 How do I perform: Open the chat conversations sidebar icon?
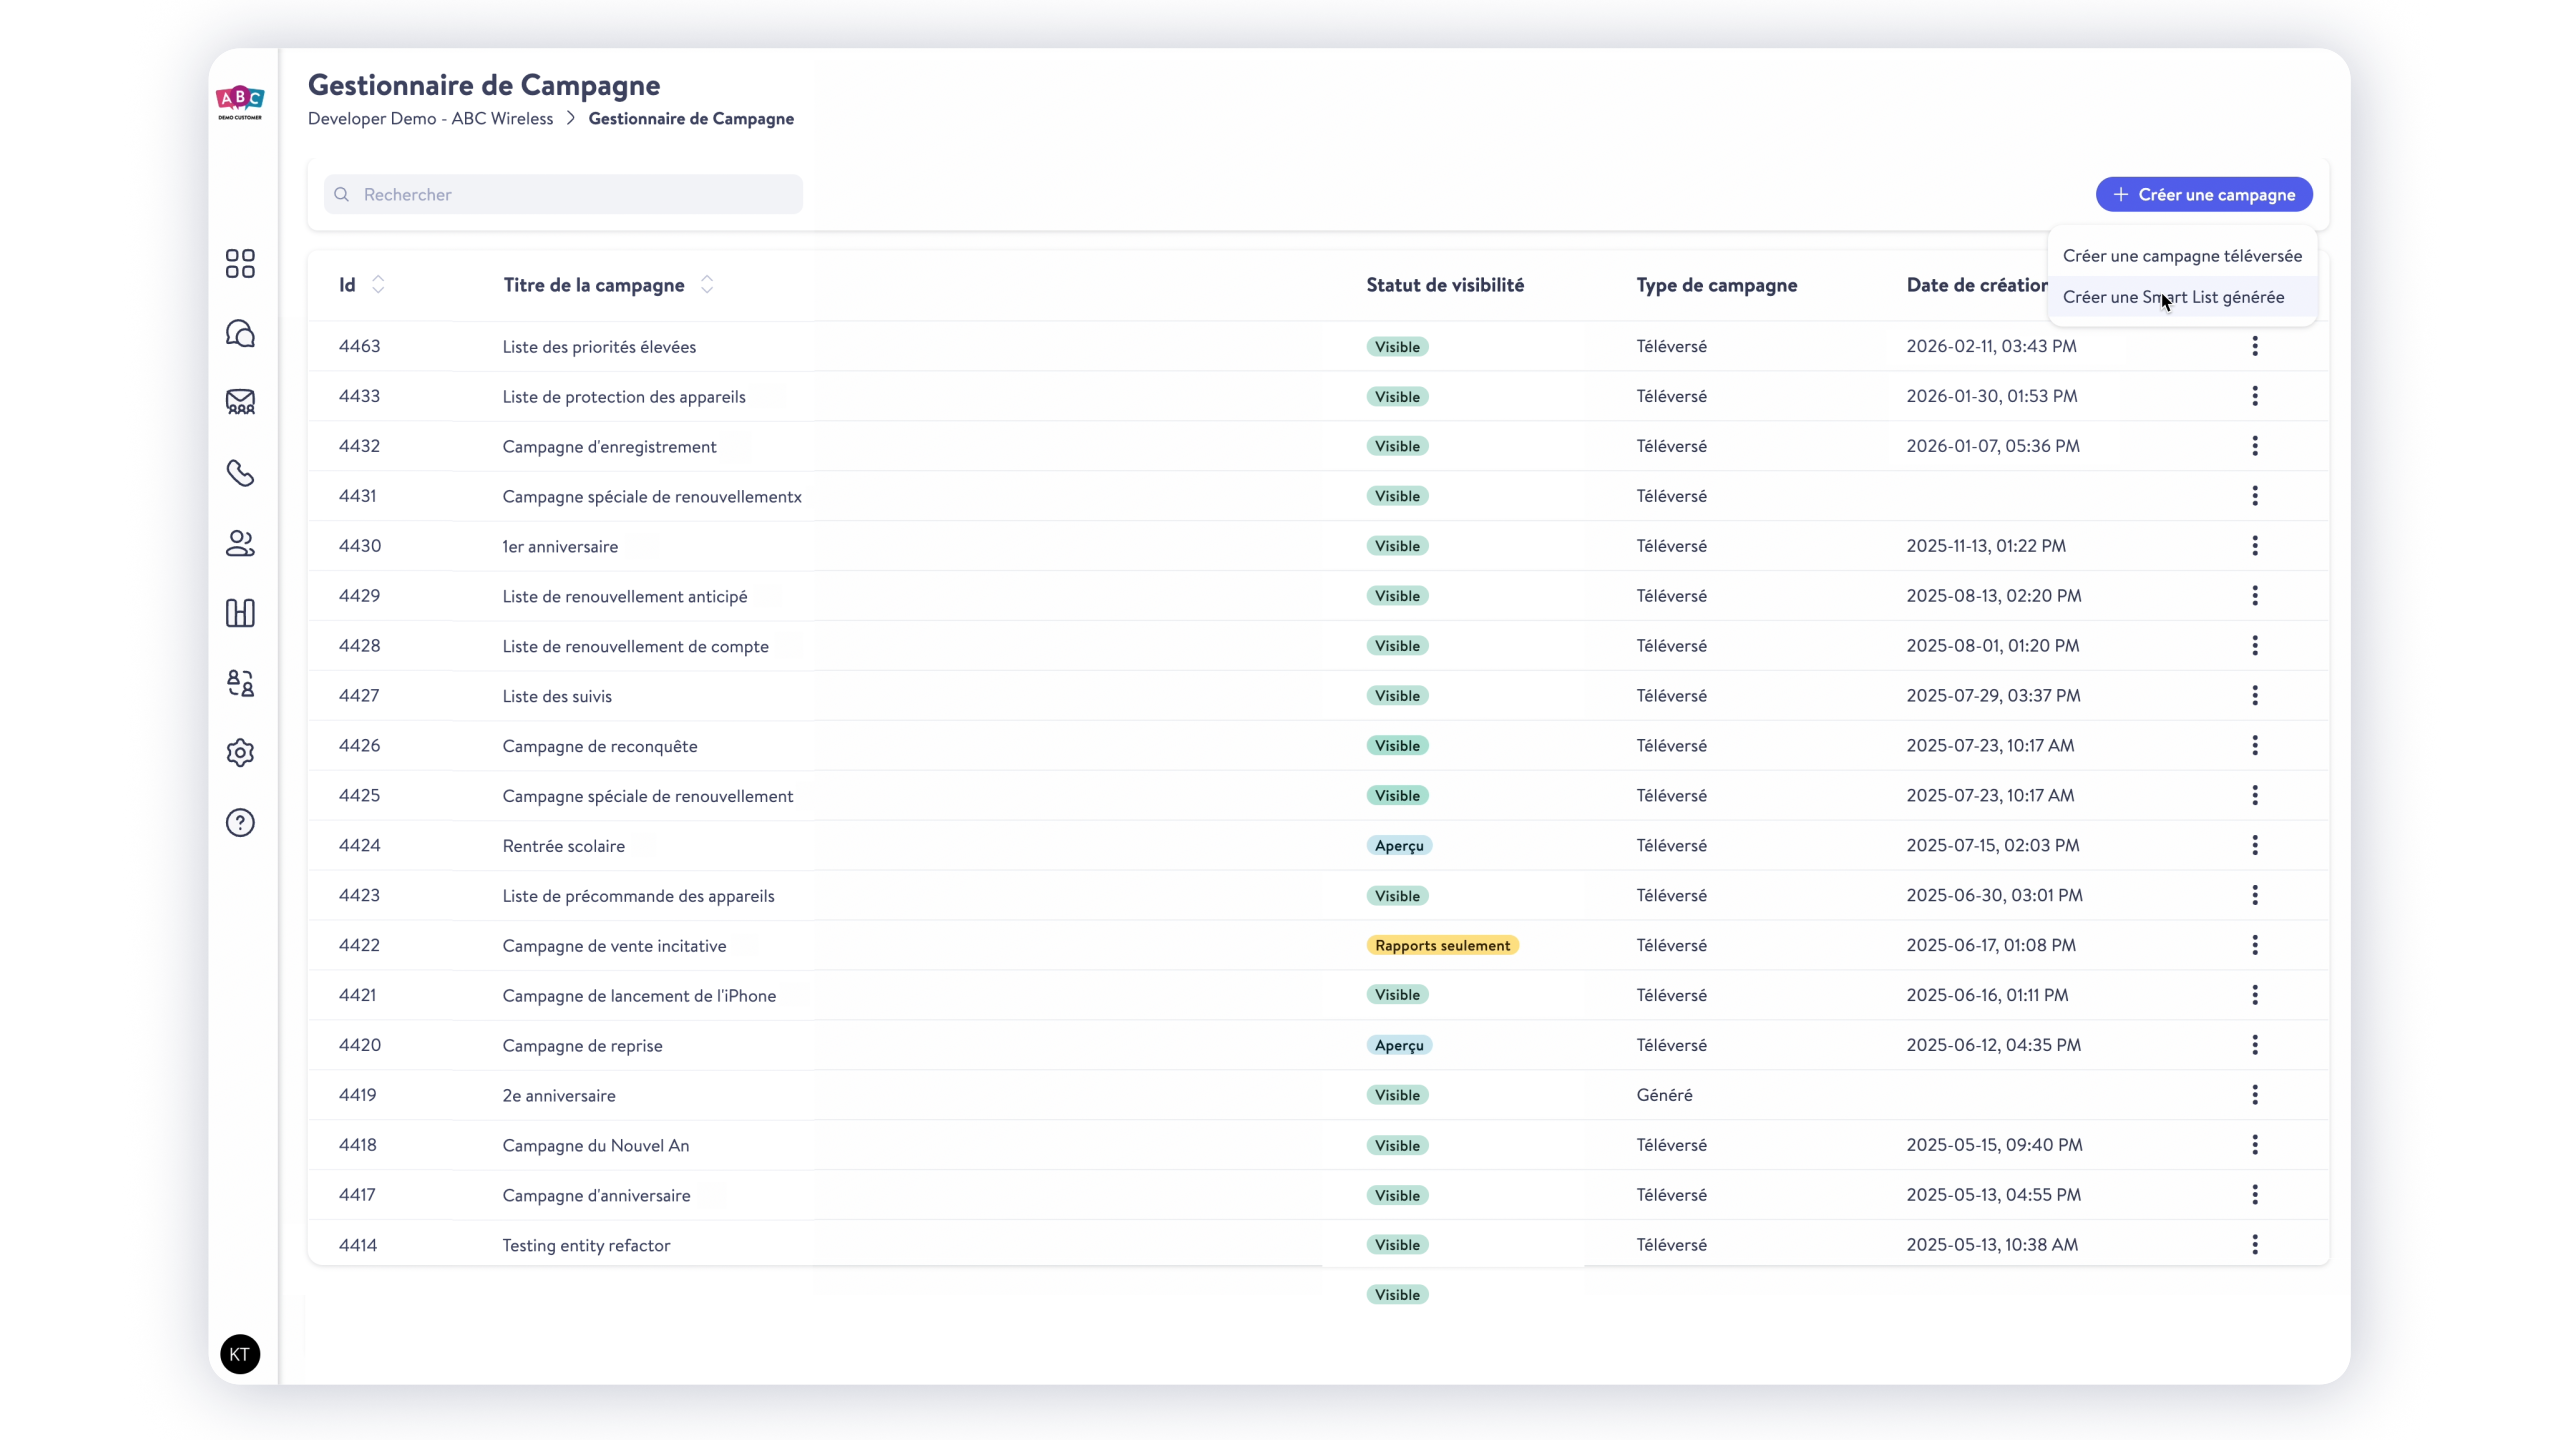click(240, 333)
